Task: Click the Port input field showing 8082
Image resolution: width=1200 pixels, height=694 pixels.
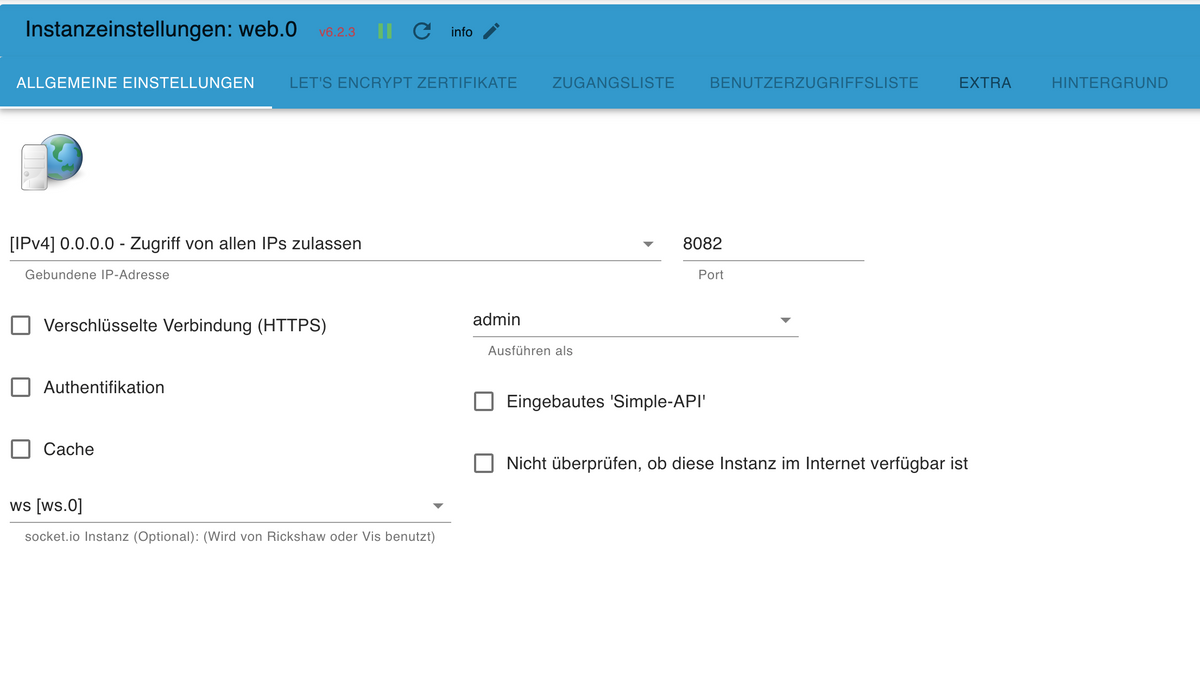Action: [772, 244]
